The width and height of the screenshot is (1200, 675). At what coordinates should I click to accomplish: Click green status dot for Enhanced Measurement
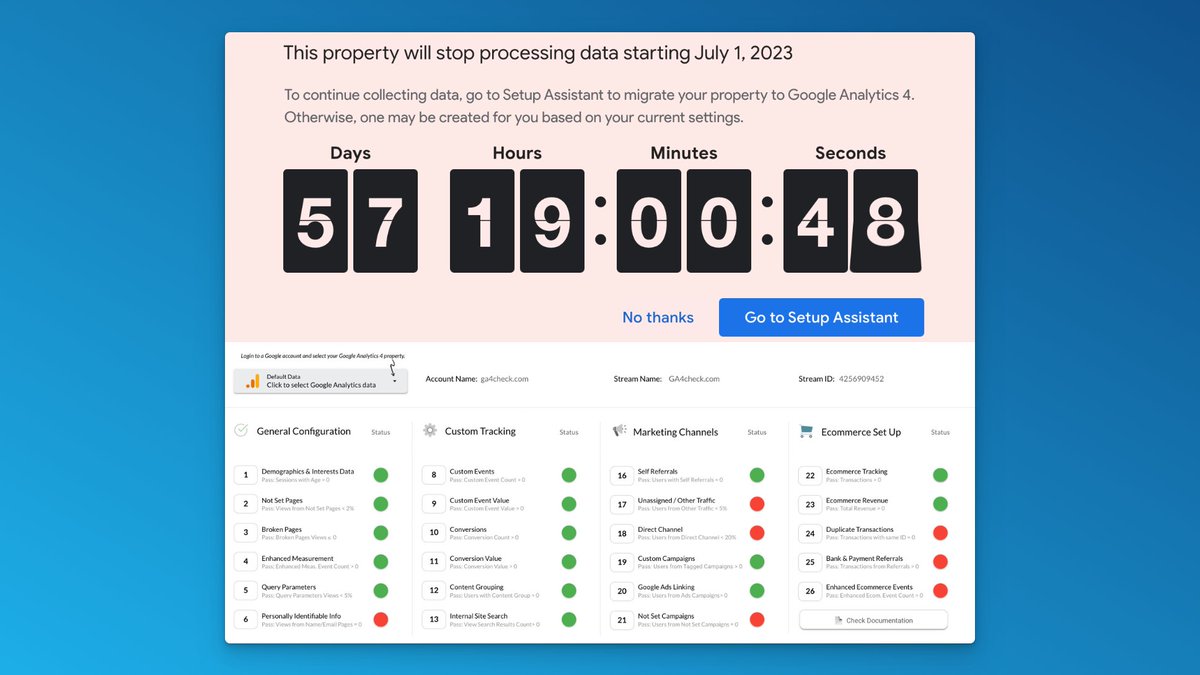coord(381,562)
